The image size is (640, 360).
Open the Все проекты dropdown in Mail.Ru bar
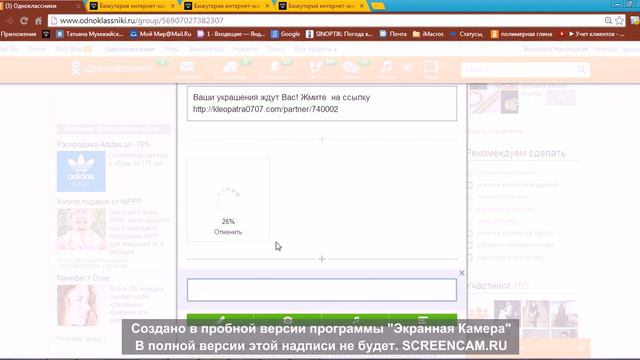pos(316,49)
